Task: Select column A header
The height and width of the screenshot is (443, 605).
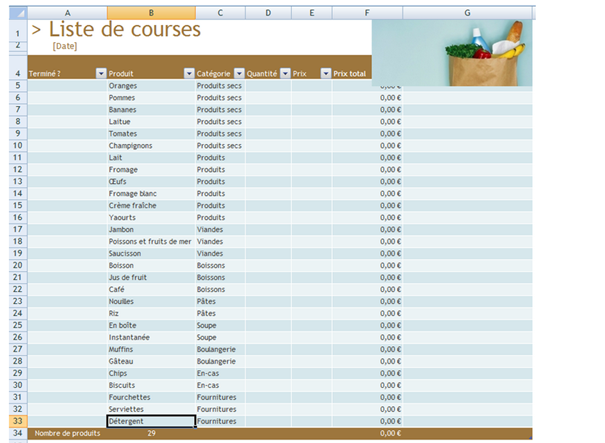Action: point(68,13)
